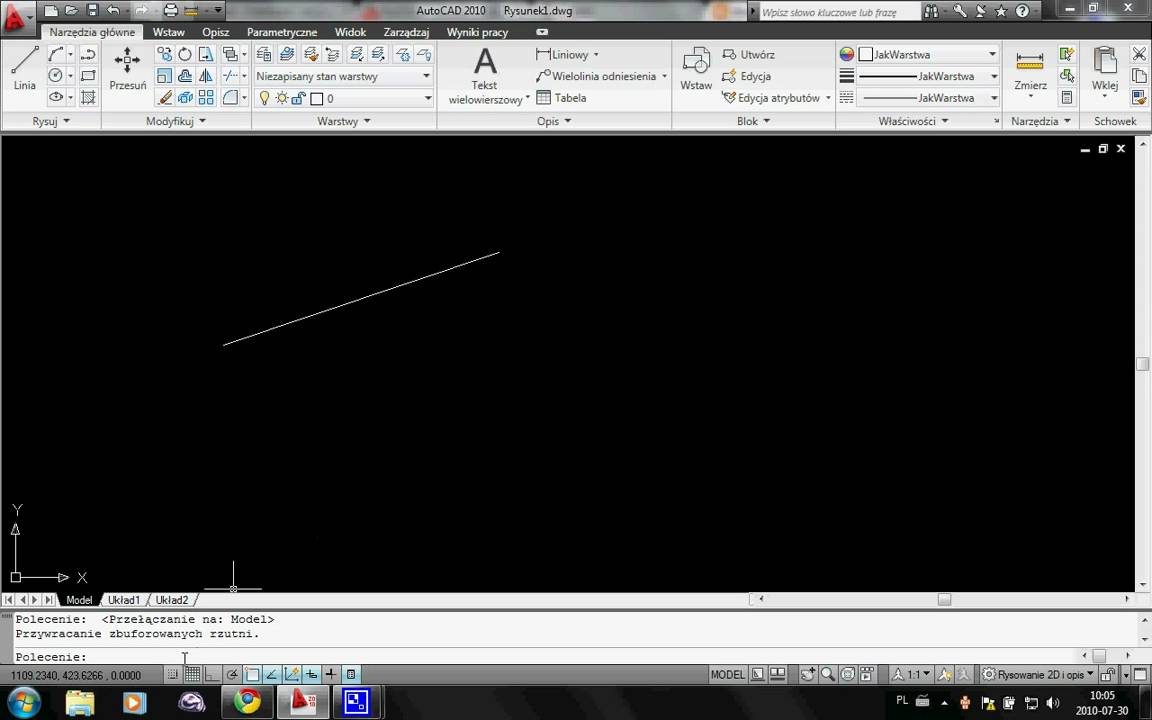Click the Tekst wielowierszowy text tool
Viewport: 1152px width, 720px height.
point(485,76)
